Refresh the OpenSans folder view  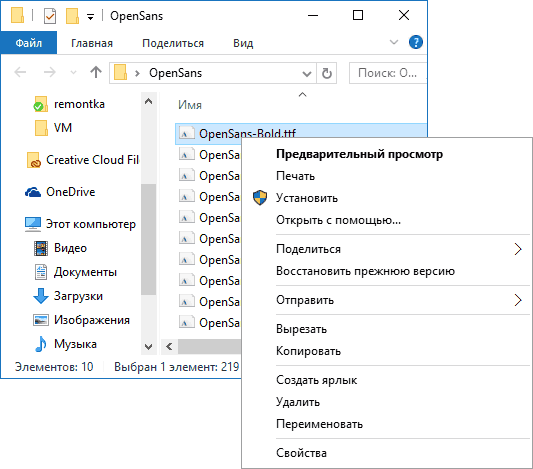(327, 73)
